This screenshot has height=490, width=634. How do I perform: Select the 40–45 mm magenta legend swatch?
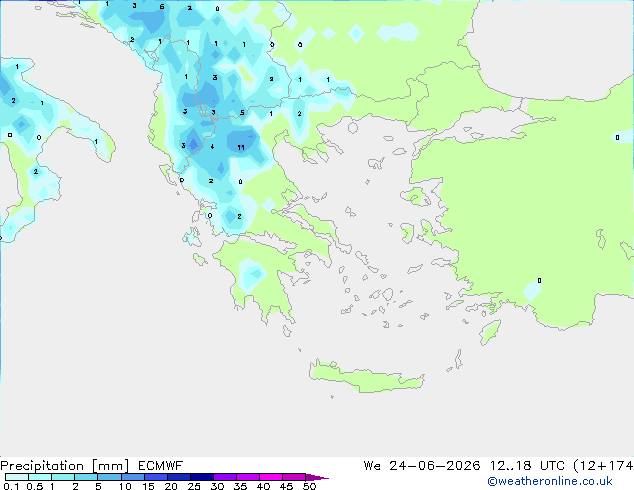point(271,477)
